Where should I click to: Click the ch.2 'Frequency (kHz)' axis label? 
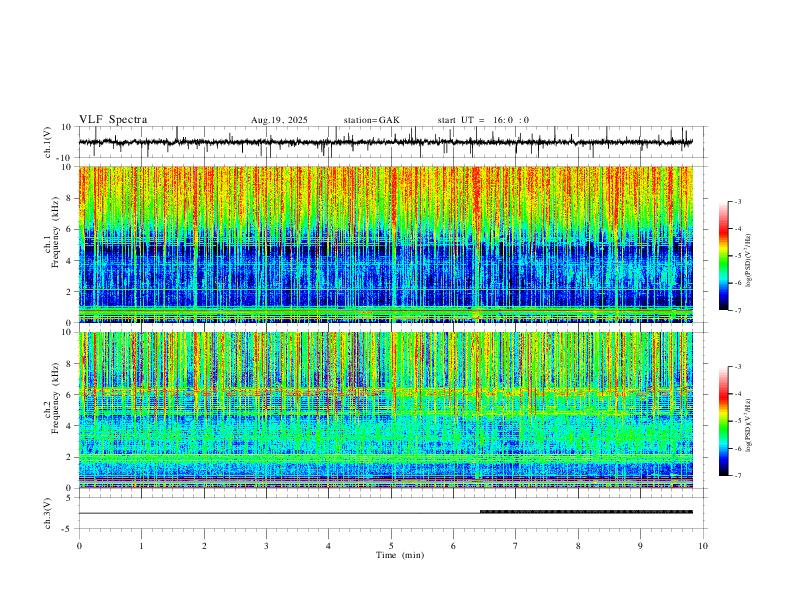point(56,398)
